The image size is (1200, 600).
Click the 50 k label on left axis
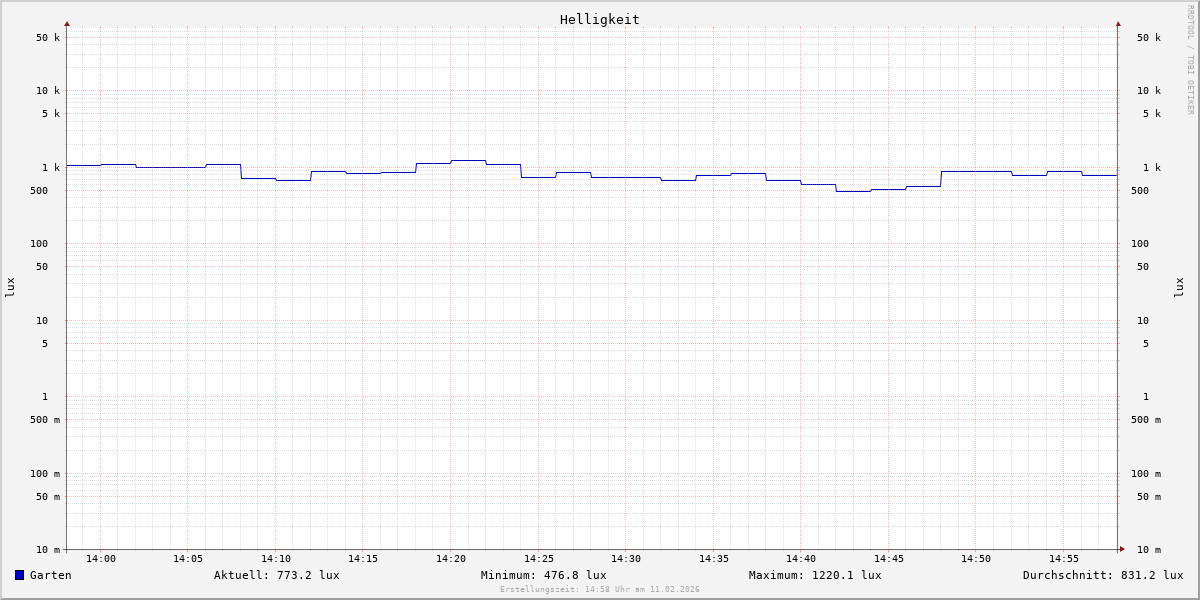coord(48,38)
